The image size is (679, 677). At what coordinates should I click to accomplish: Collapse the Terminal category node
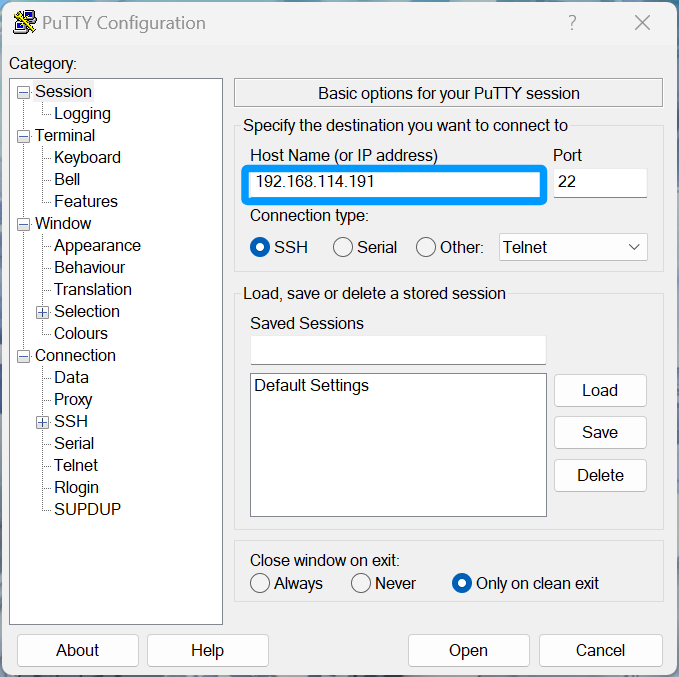23,136
